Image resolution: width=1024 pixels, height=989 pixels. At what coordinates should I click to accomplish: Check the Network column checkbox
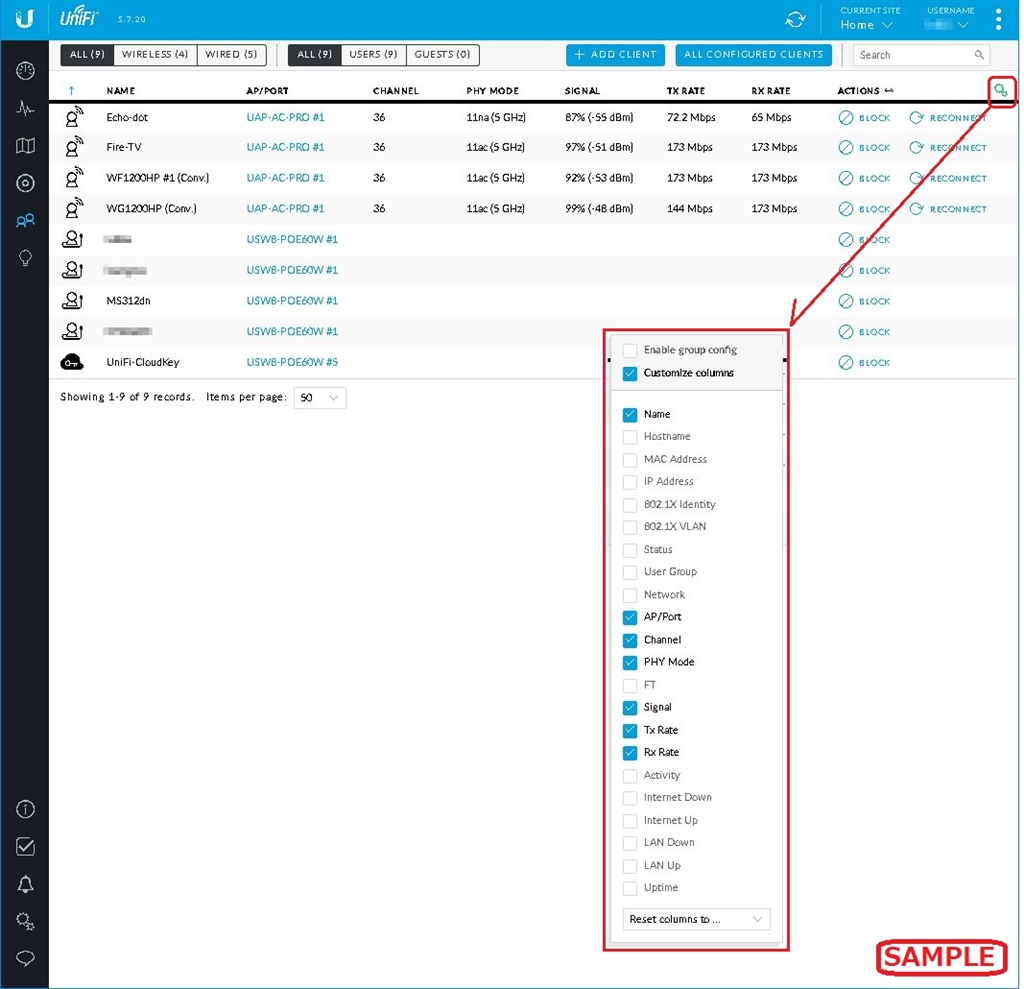tap(630, 594)
